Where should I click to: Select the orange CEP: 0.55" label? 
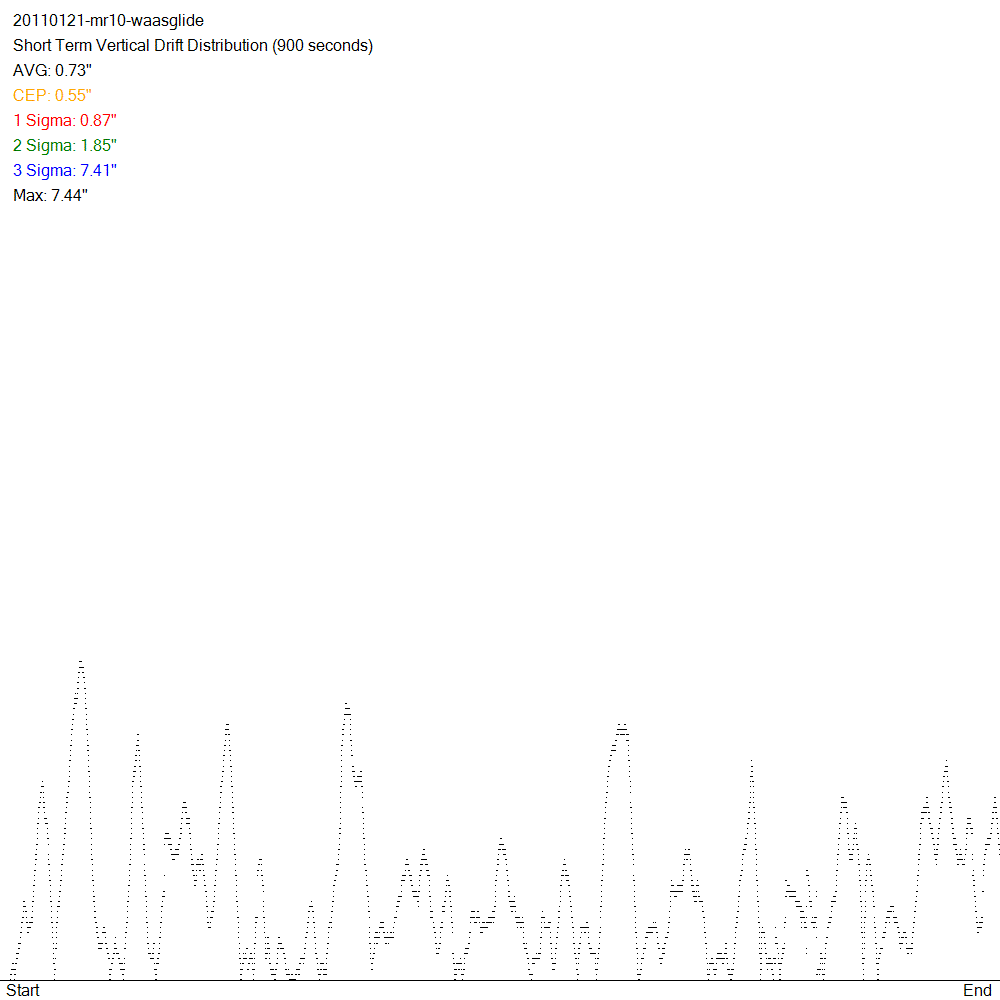[x=52, y=96]
